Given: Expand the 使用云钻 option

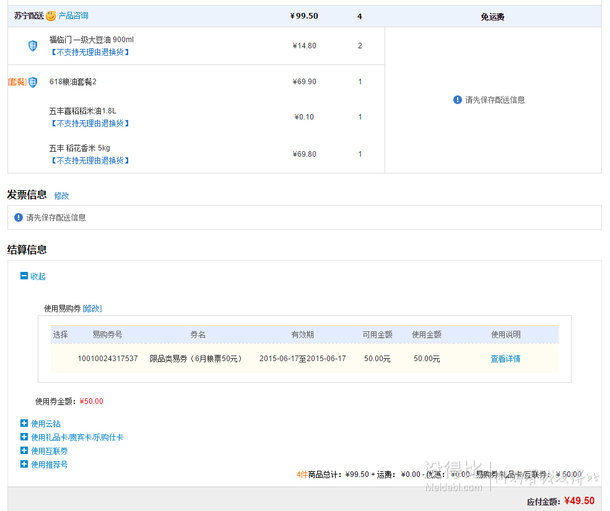Looking at the screenshot, I should tap(40, 424).
